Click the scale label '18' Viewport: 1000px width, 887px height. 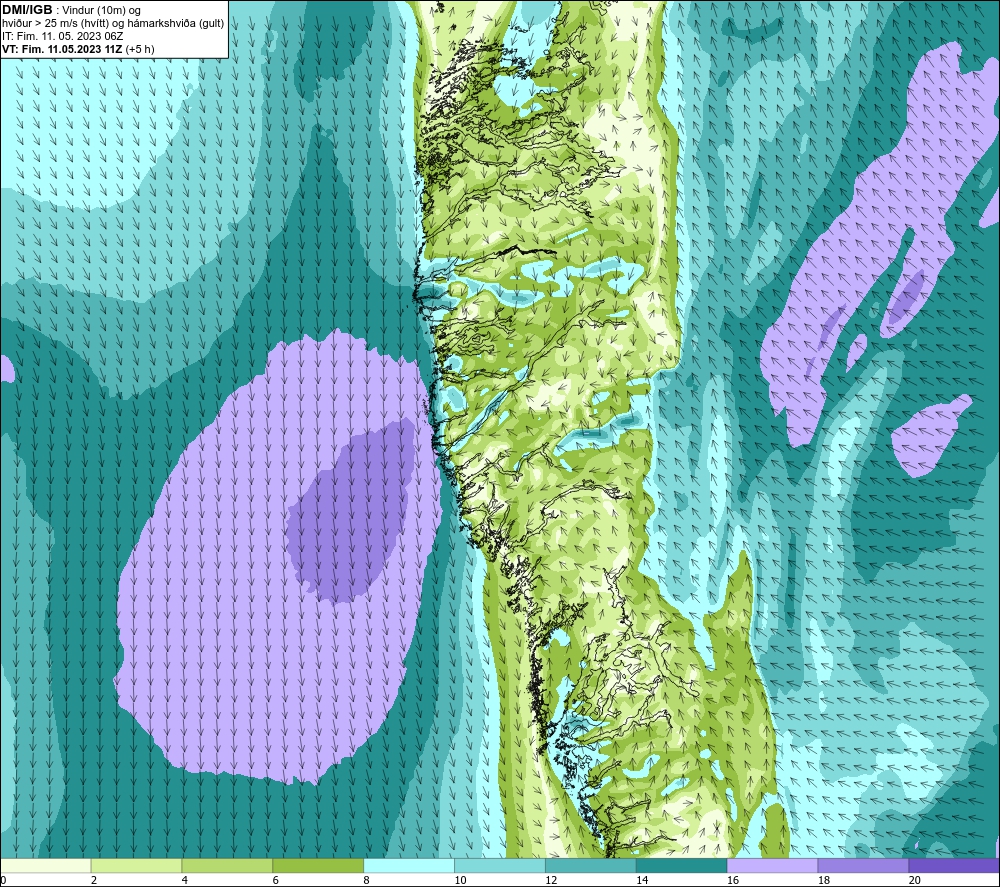pyautogui.click(x=823, y=881)
